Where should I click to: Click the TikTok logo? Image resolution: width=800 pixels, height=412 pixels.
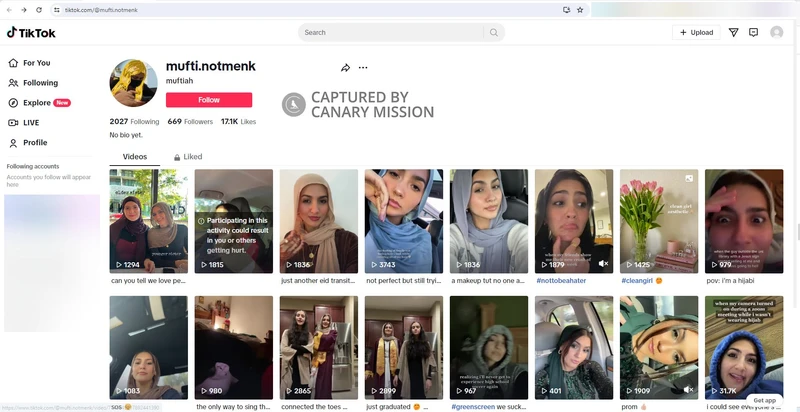(x=31, y=33)
